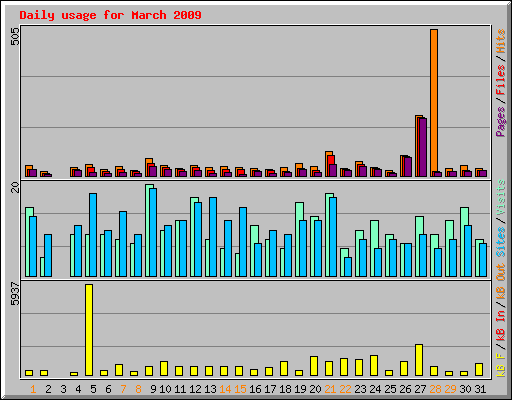
Task: Click the yellow kB bar for day 24
Action: click(374, 365)
